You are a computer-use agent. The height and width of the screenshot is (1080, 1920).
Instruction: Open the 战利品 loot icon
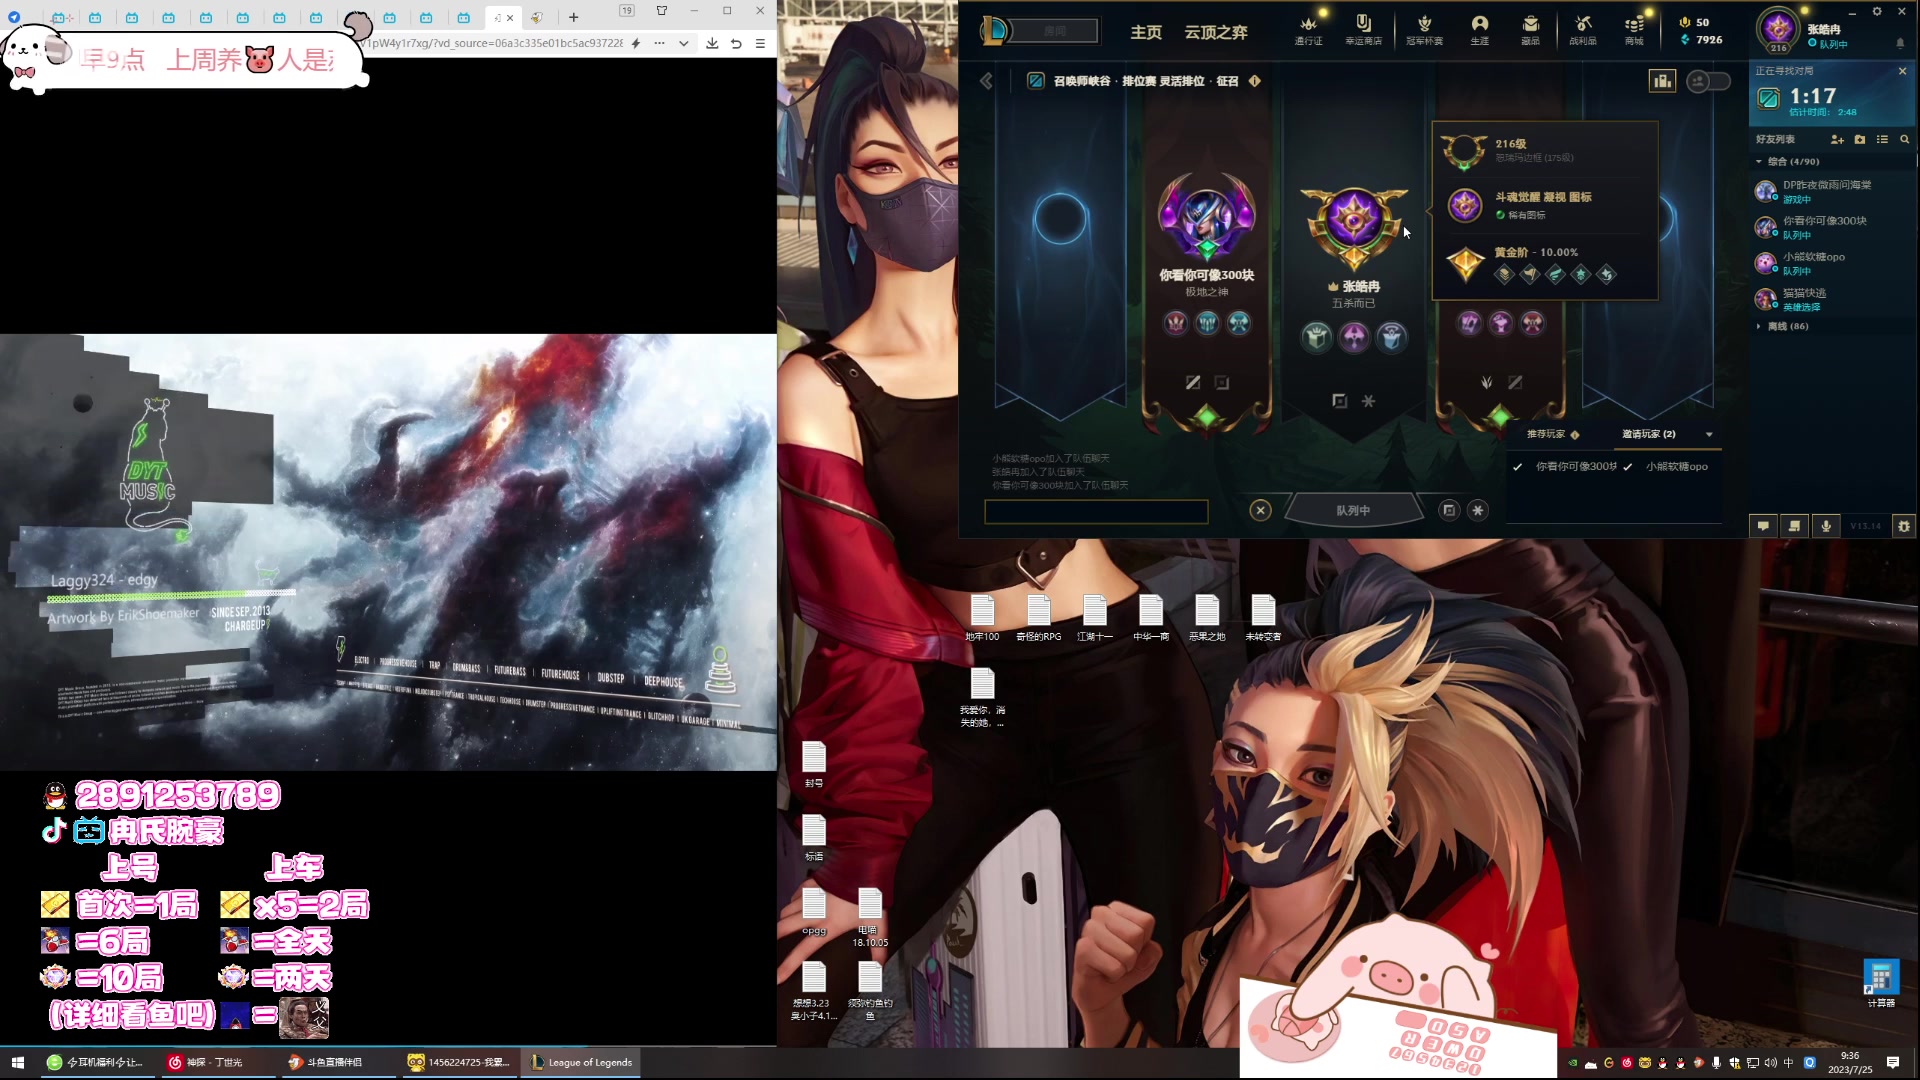click(x=1583, y=29)
